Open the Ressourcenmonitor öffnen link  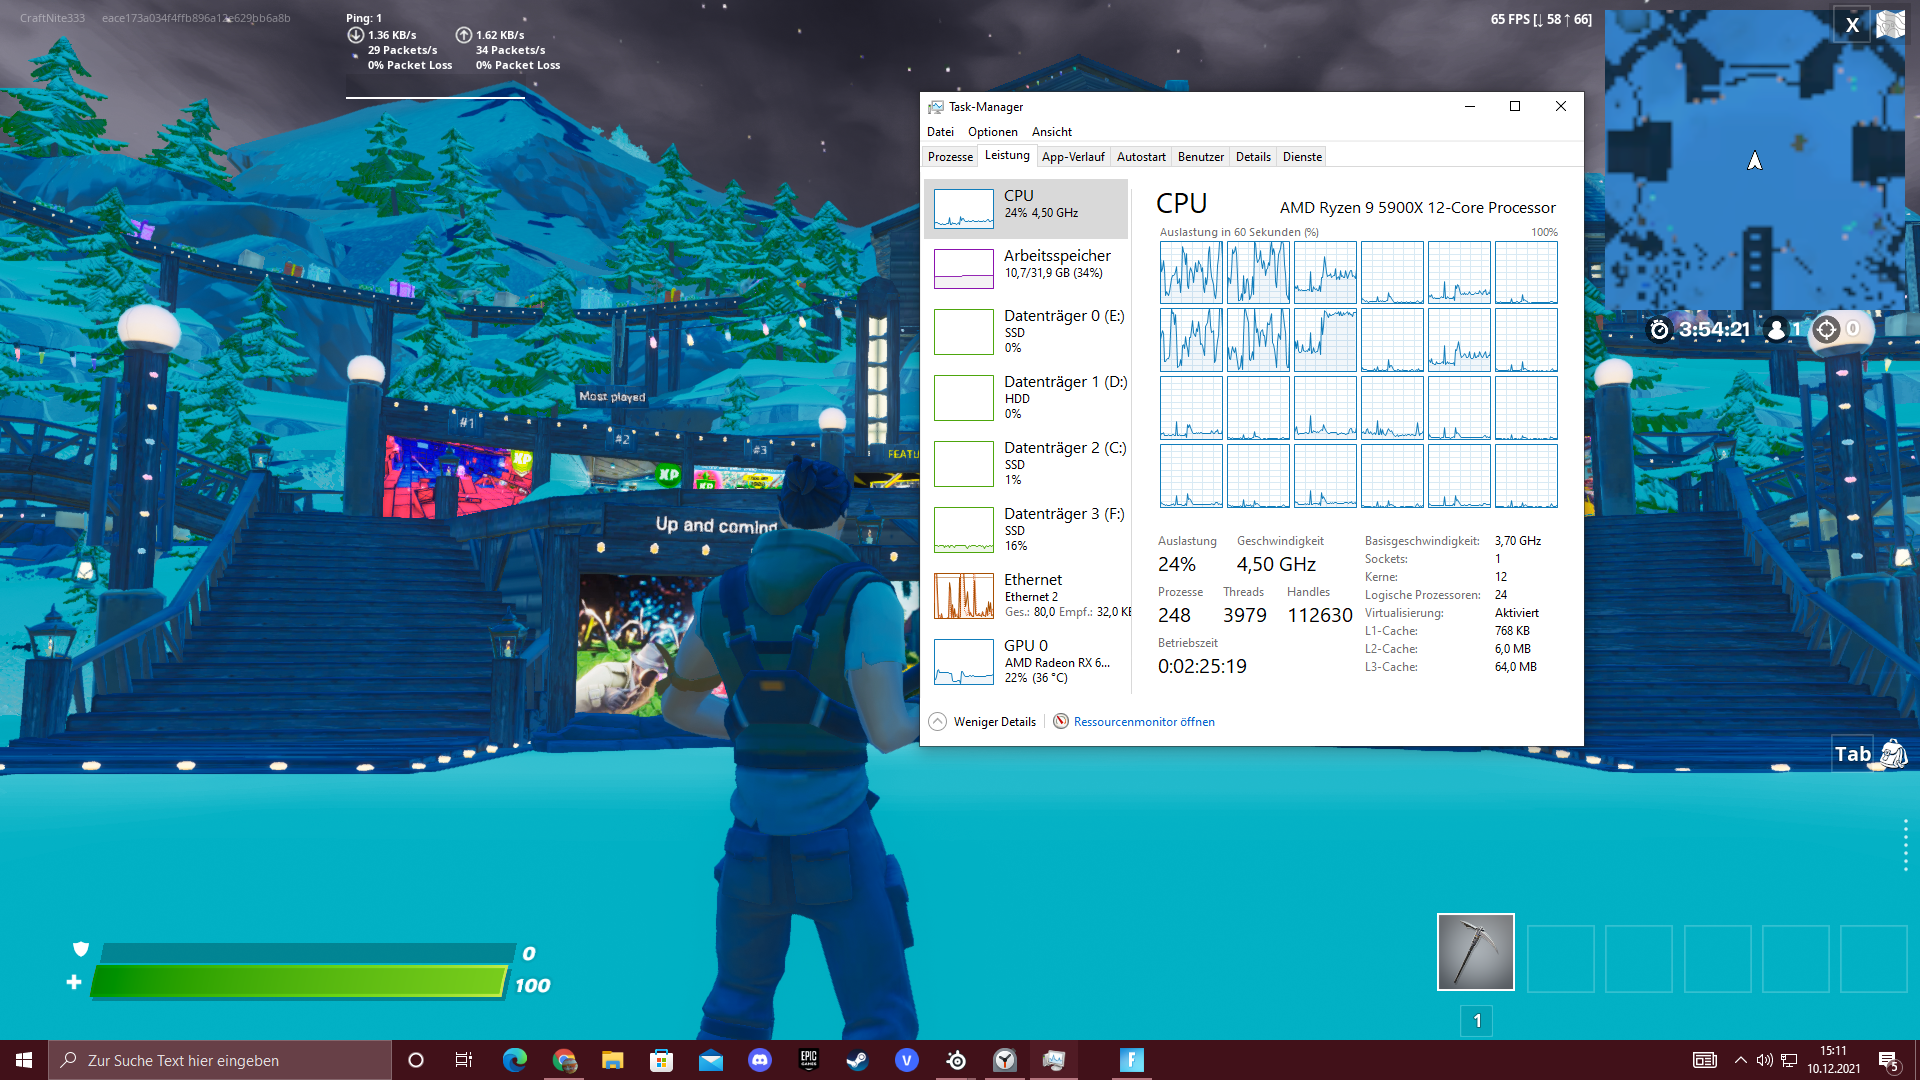pyautogui.click(x=1144, y=722)
